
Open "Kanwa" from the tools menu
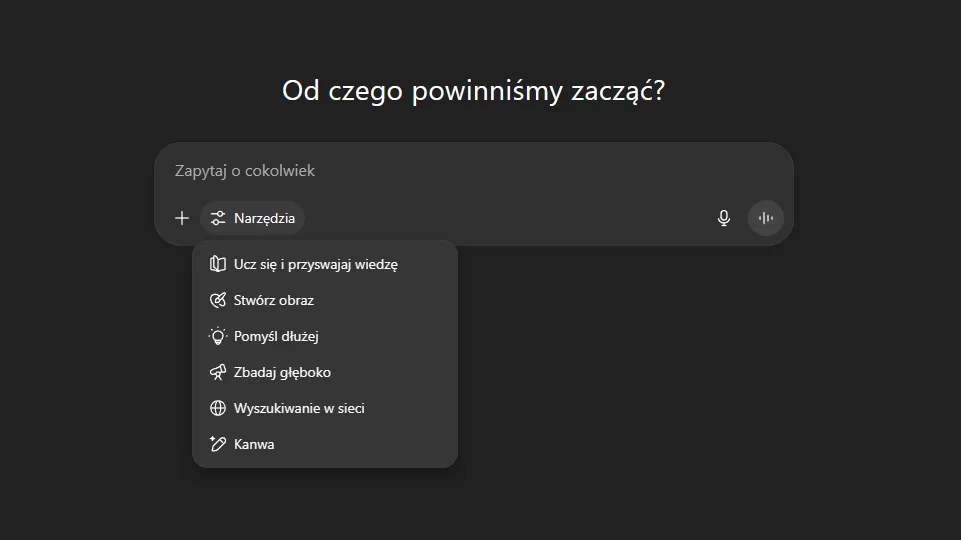254,444
